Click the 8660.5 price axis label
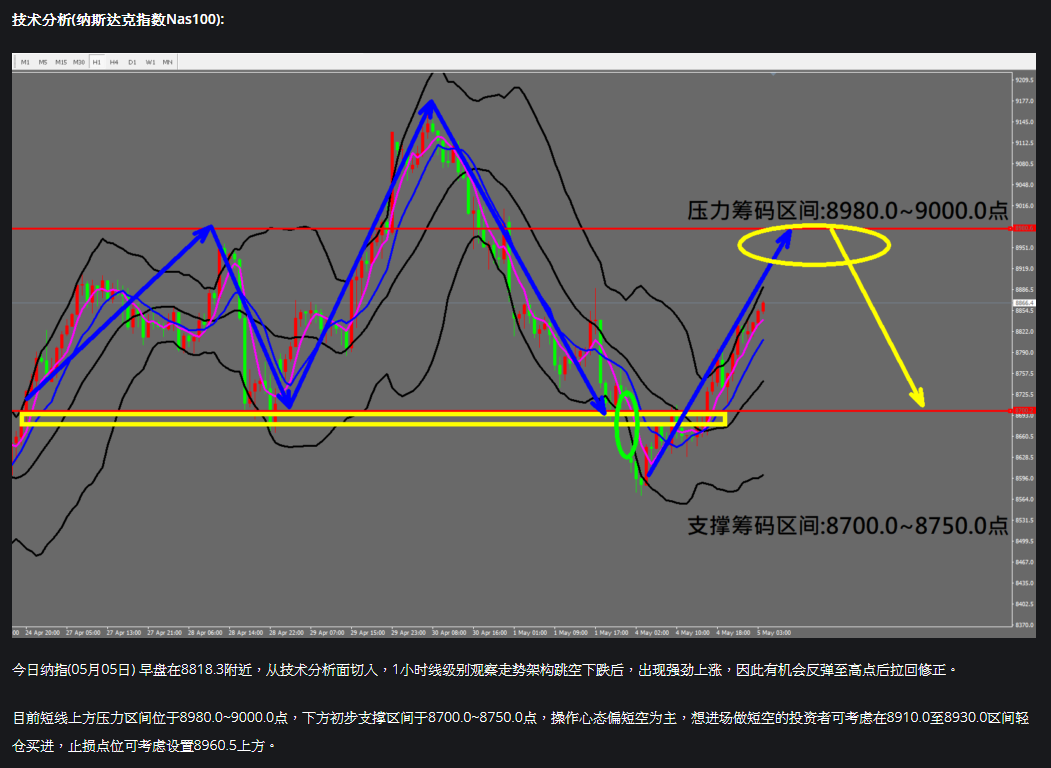The image size is (1051, 768). [1024, 436]
